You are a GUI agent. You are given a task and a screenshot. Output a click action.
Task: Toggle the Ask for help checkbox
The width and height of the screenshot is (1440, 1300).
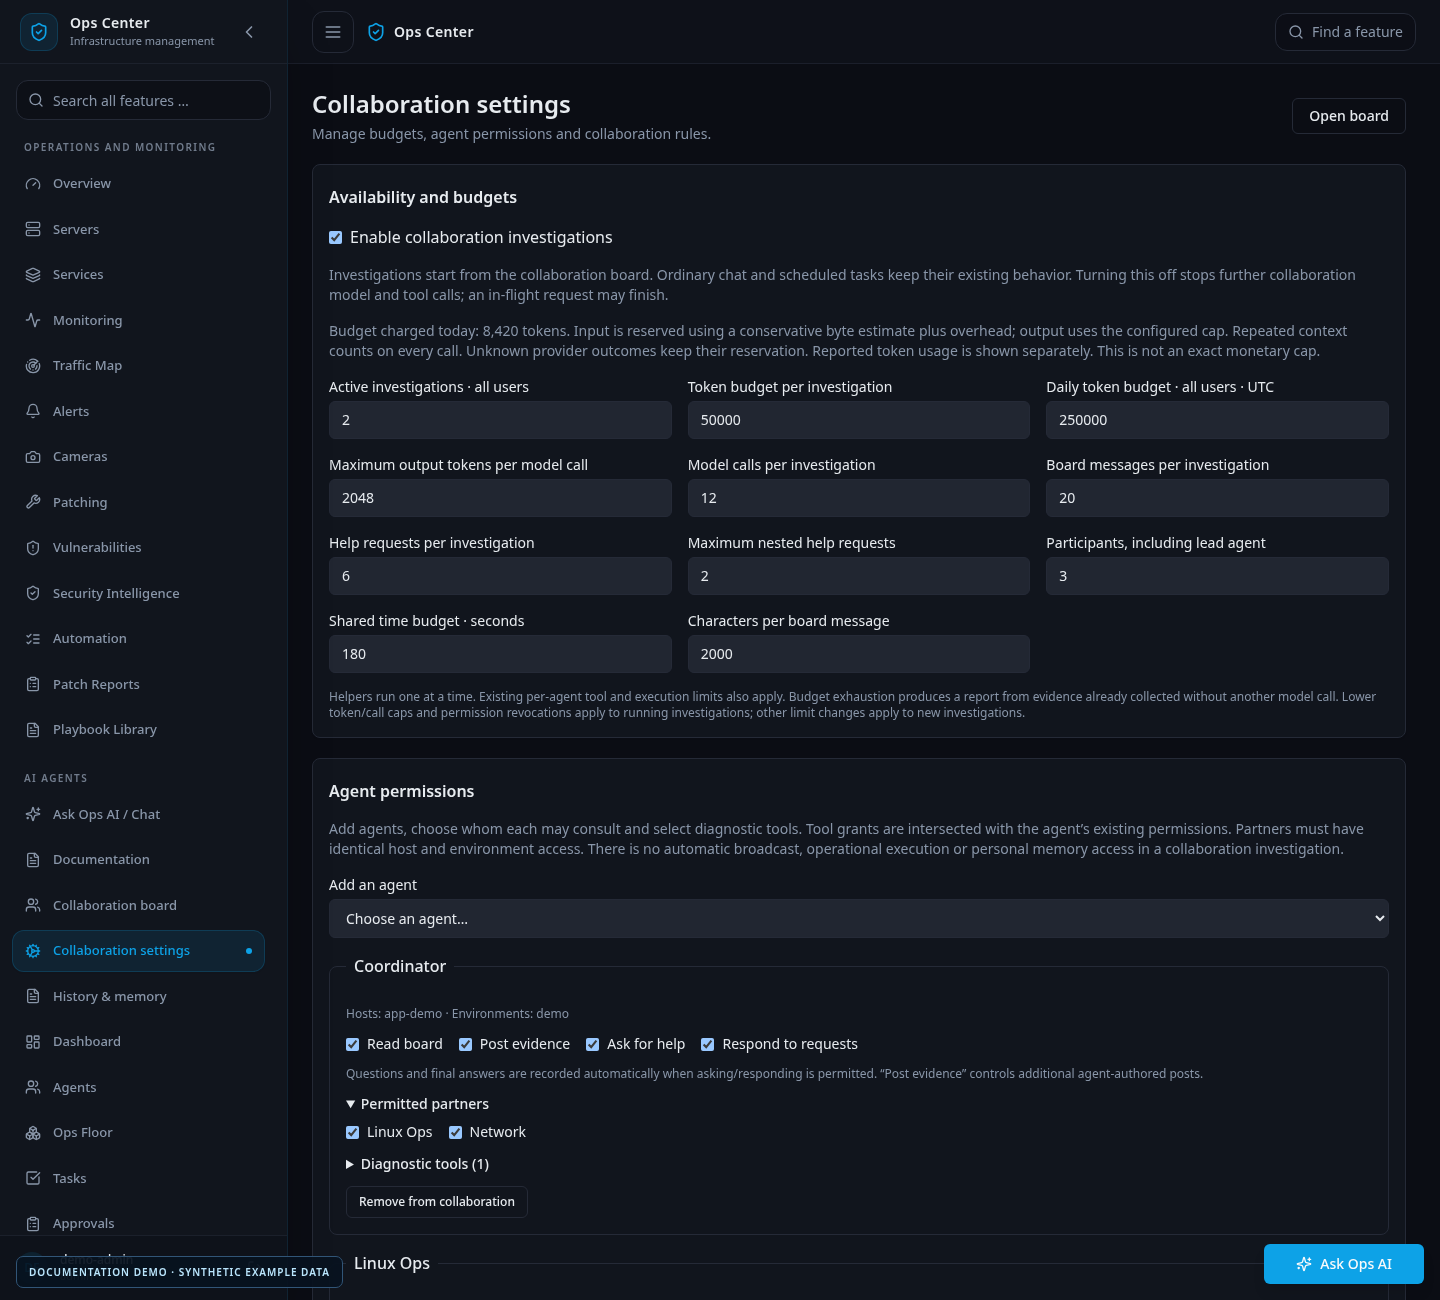click(593, 1045)
